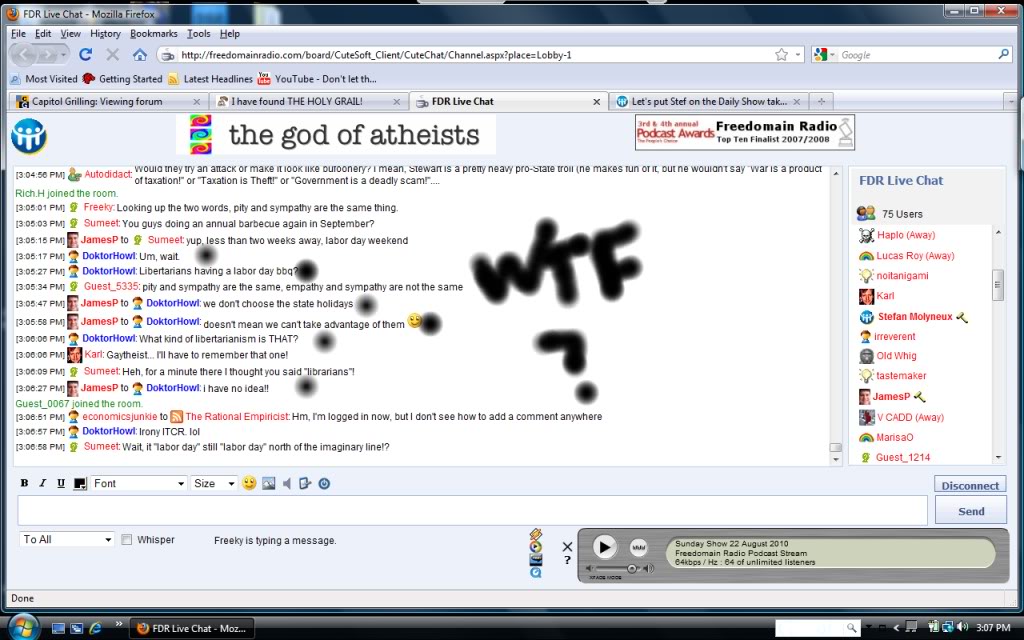Viewport: 1024px width, 640px height.
Task: Go to Firefox home page
Action: [140, 55]
